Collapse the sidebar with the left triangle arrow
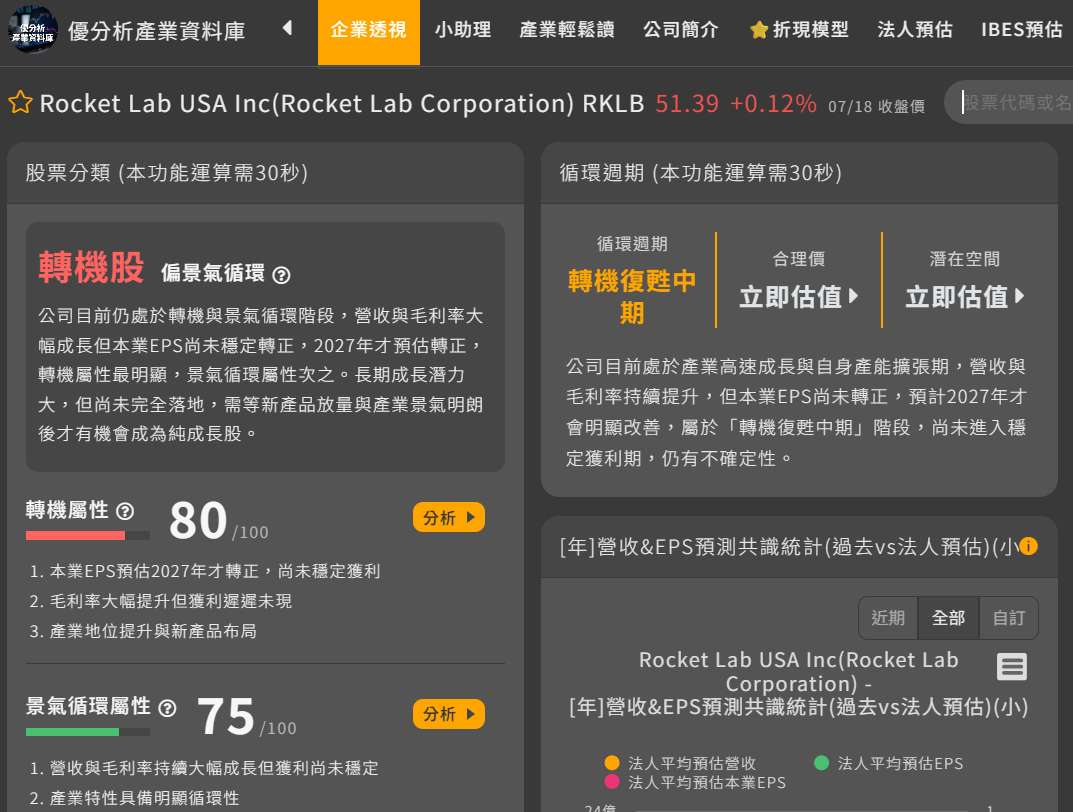Image resolution: width=1073 pixels, height=812 pixels. 287,28
